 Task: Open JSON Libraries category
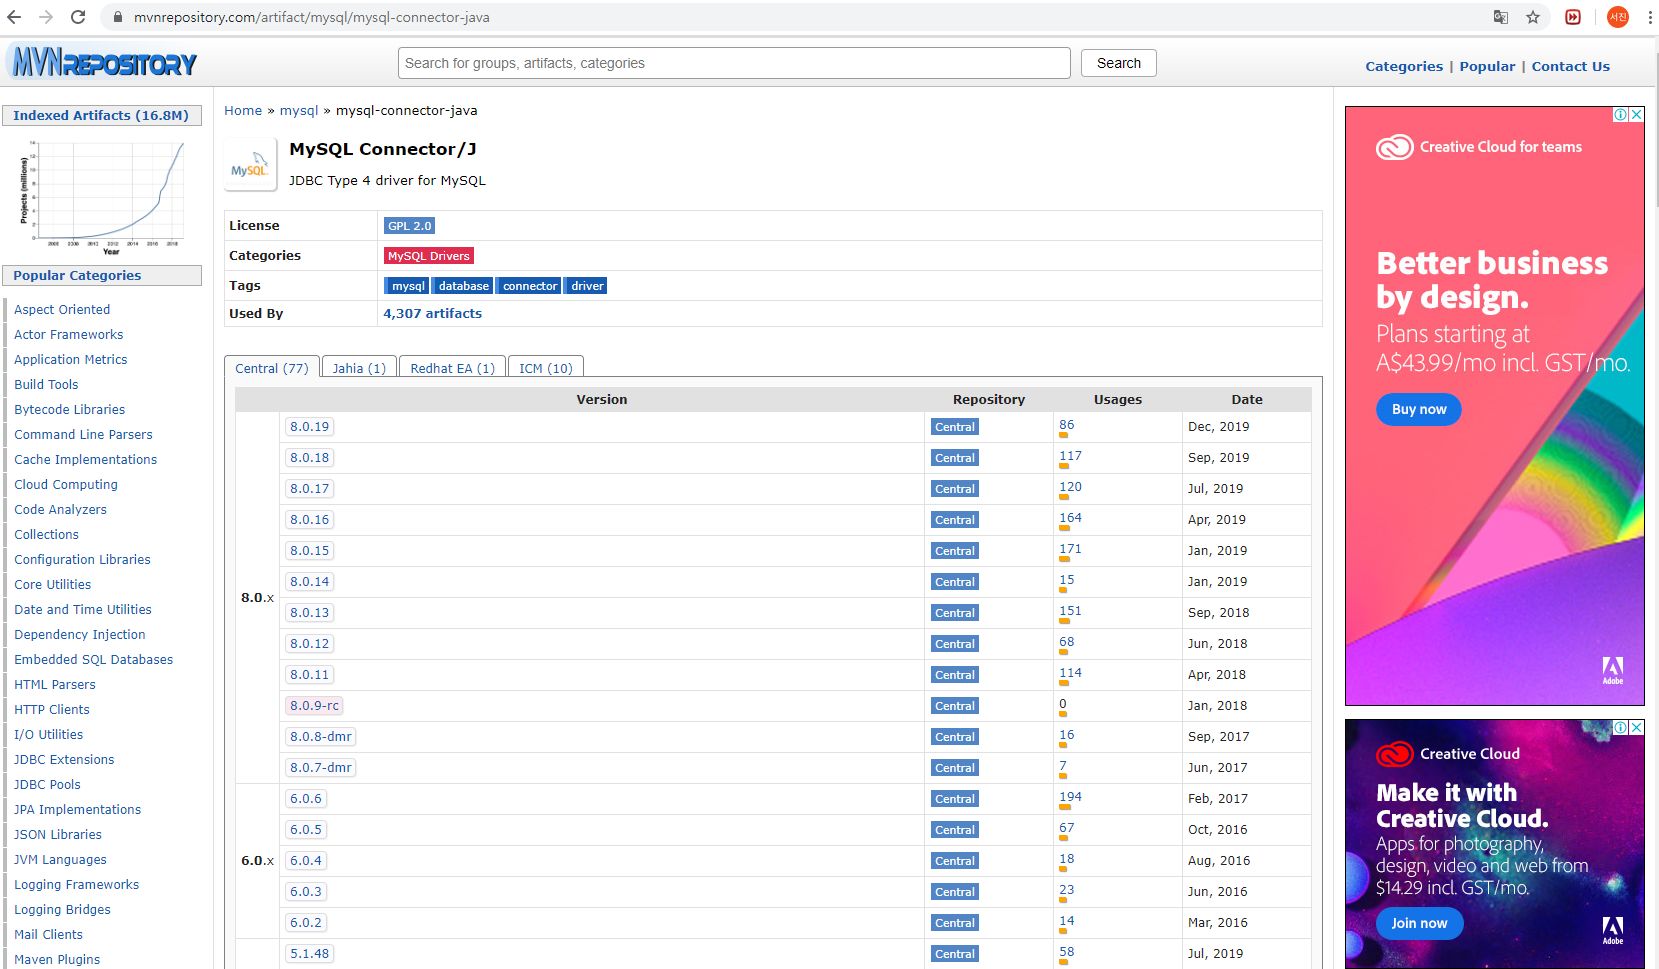point(58,834)
